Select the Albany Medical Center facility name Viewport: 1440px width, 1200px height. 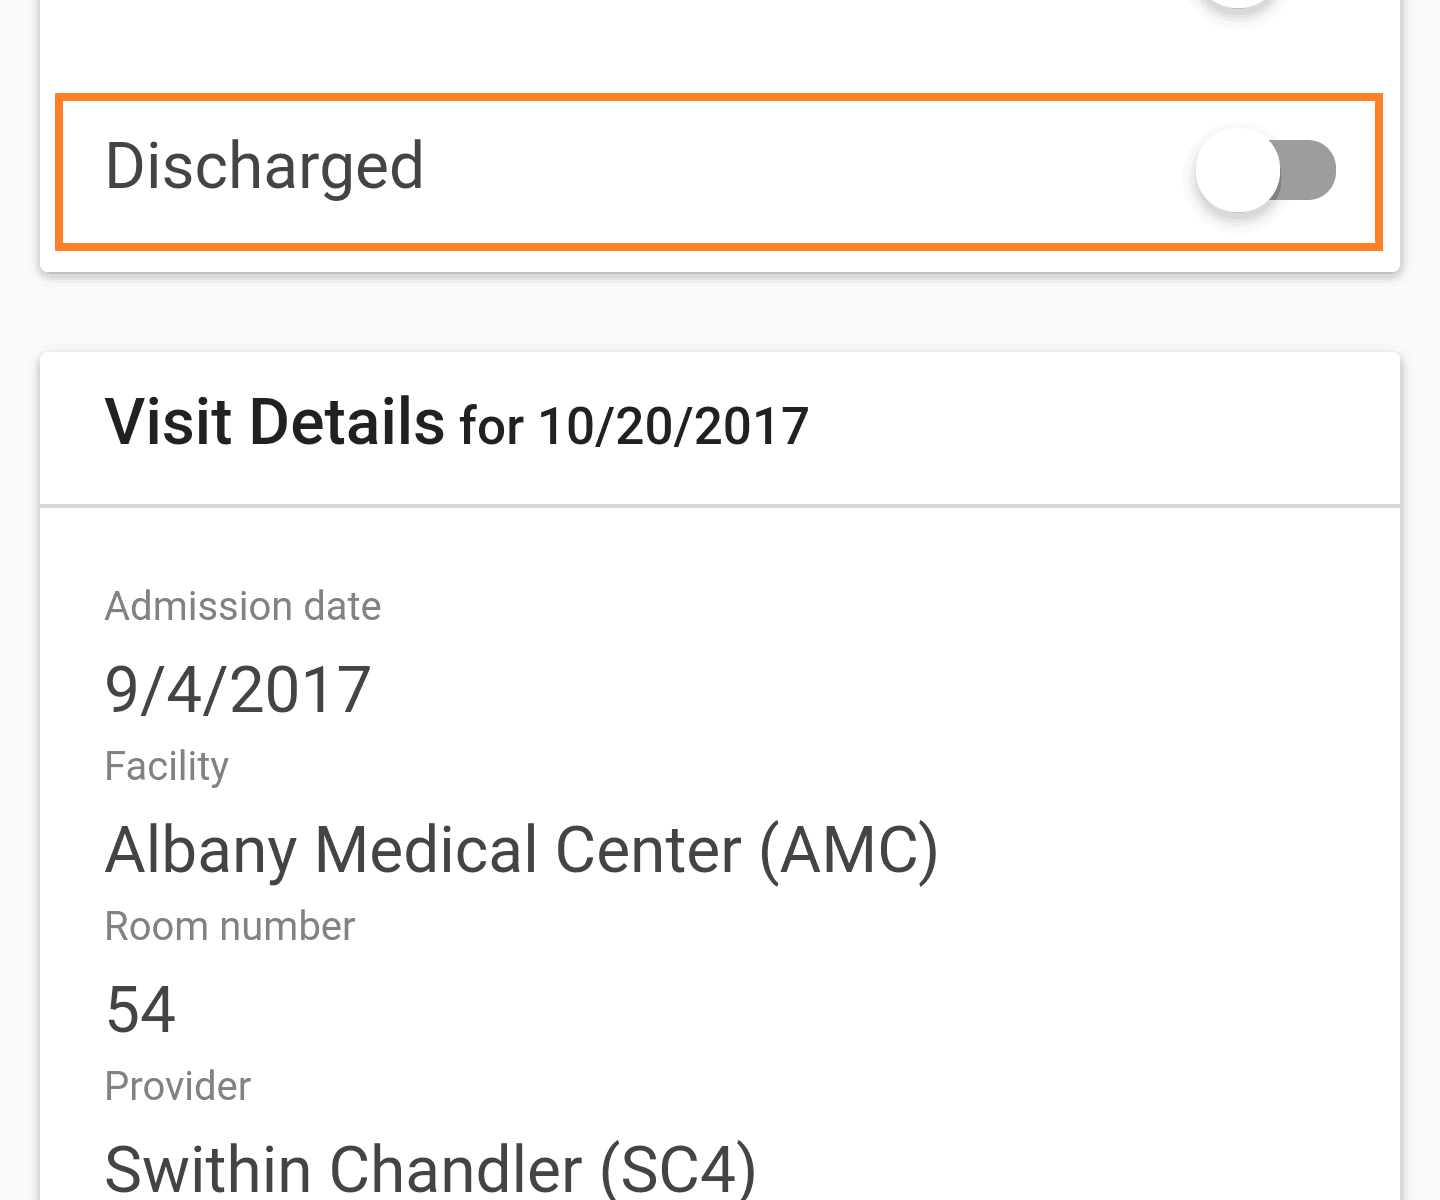point(423,850)
